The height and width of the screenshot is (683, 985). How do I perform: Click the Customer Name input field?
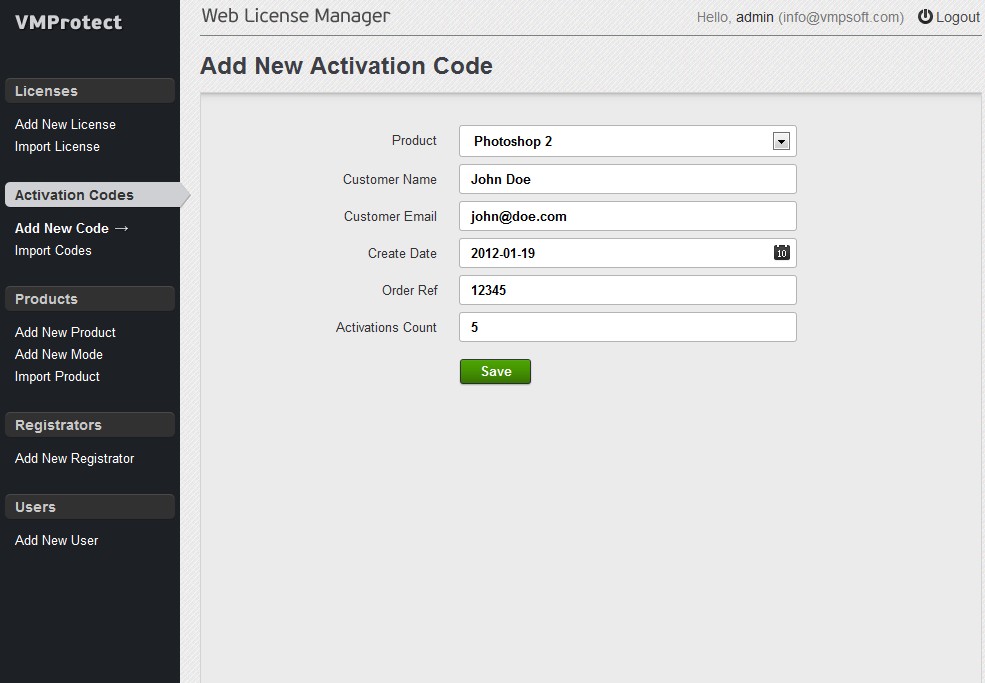pos(628,179)
